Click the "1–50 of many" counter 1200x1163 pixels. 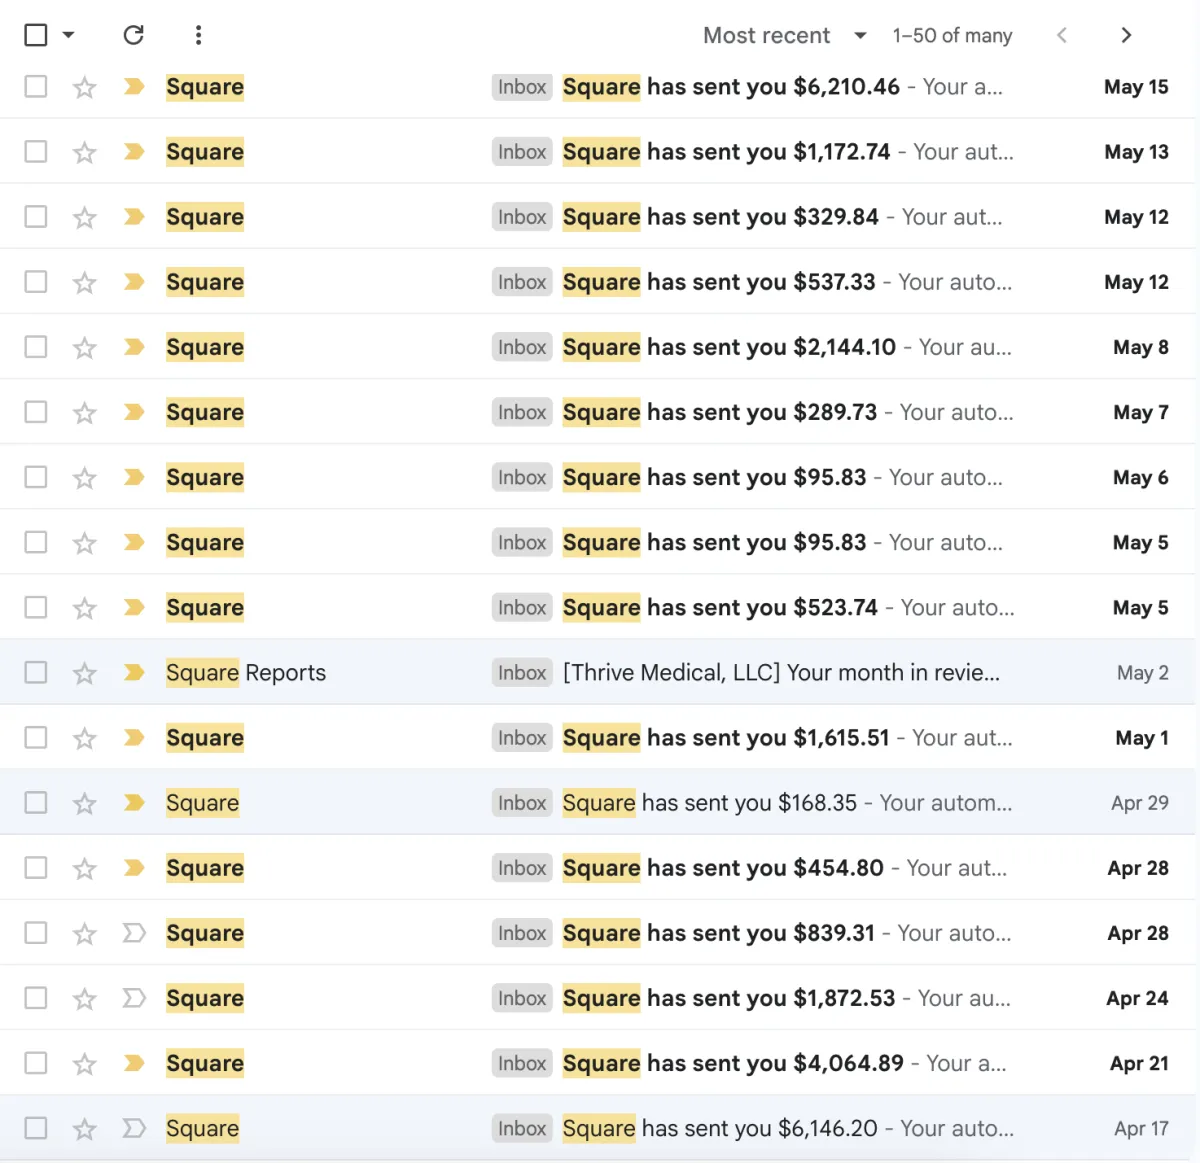click(x=952, y=35)
